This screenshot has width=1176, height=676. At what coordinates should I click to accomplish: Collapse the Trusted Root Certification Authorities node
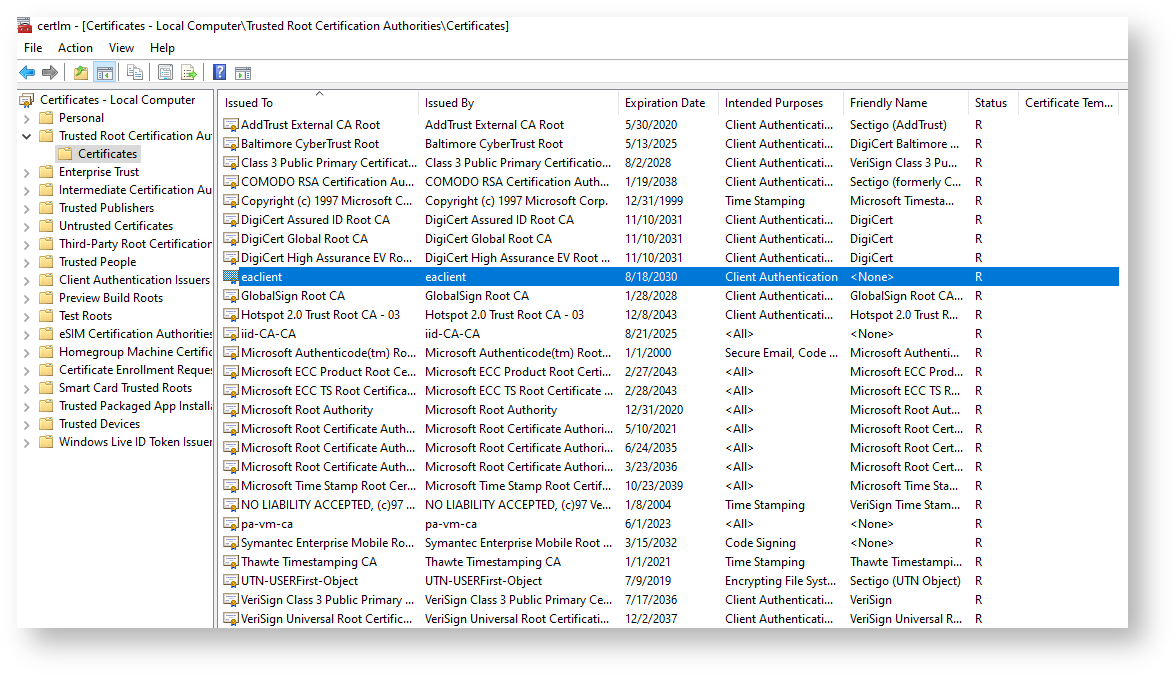point(27,136)
